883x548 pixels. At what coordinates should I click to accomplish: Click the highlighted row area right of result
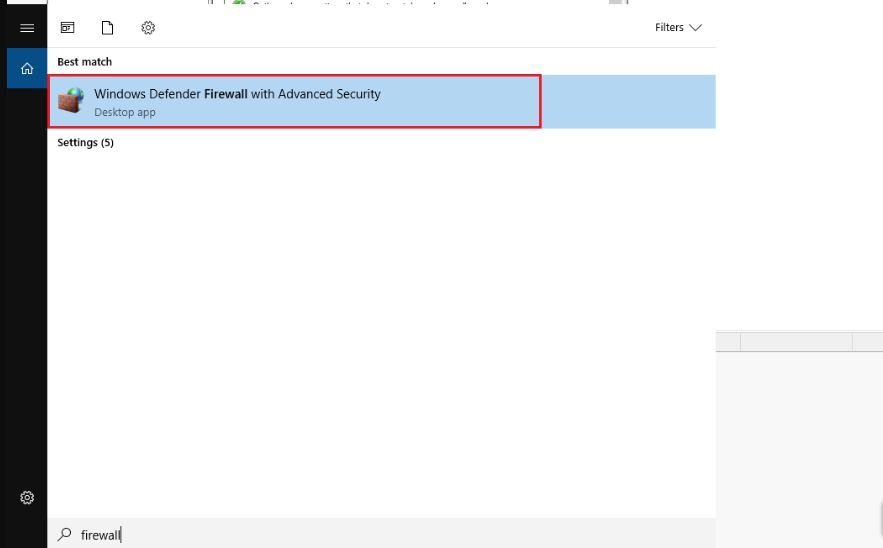628,101
